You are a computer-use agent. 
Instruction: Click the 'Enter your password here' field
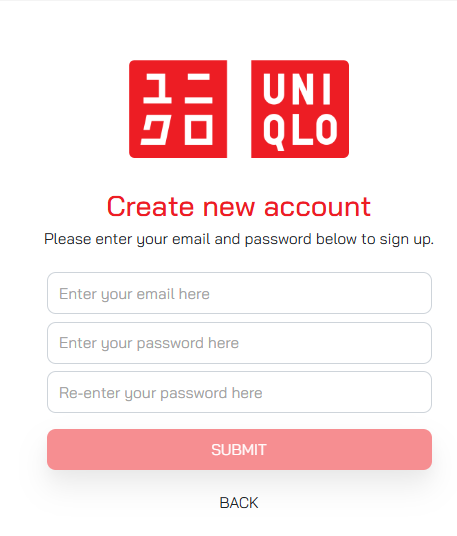[239, 343]
